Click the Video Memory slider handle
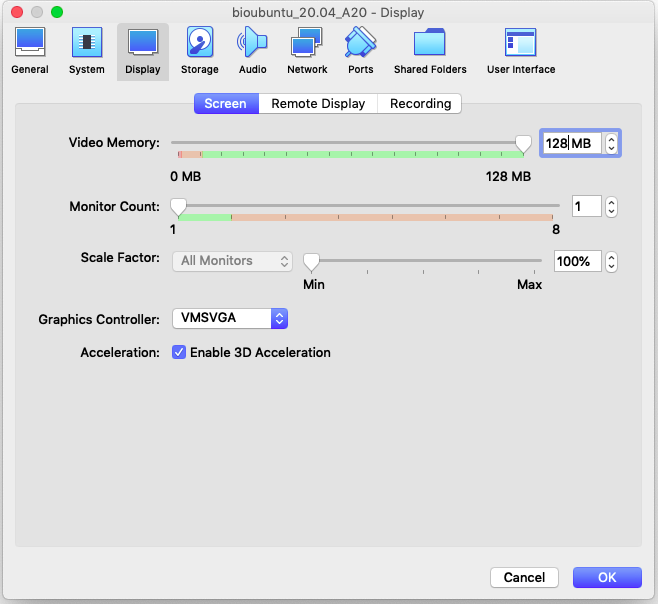 coord(523,144)
